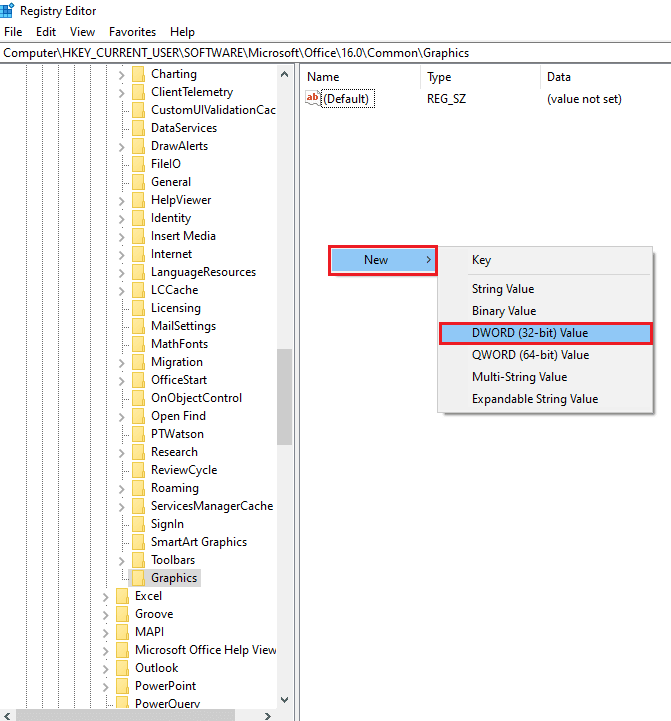Click the Toolbars folder icon
Screen dimensions: 671x721
[x=138, y=560]
